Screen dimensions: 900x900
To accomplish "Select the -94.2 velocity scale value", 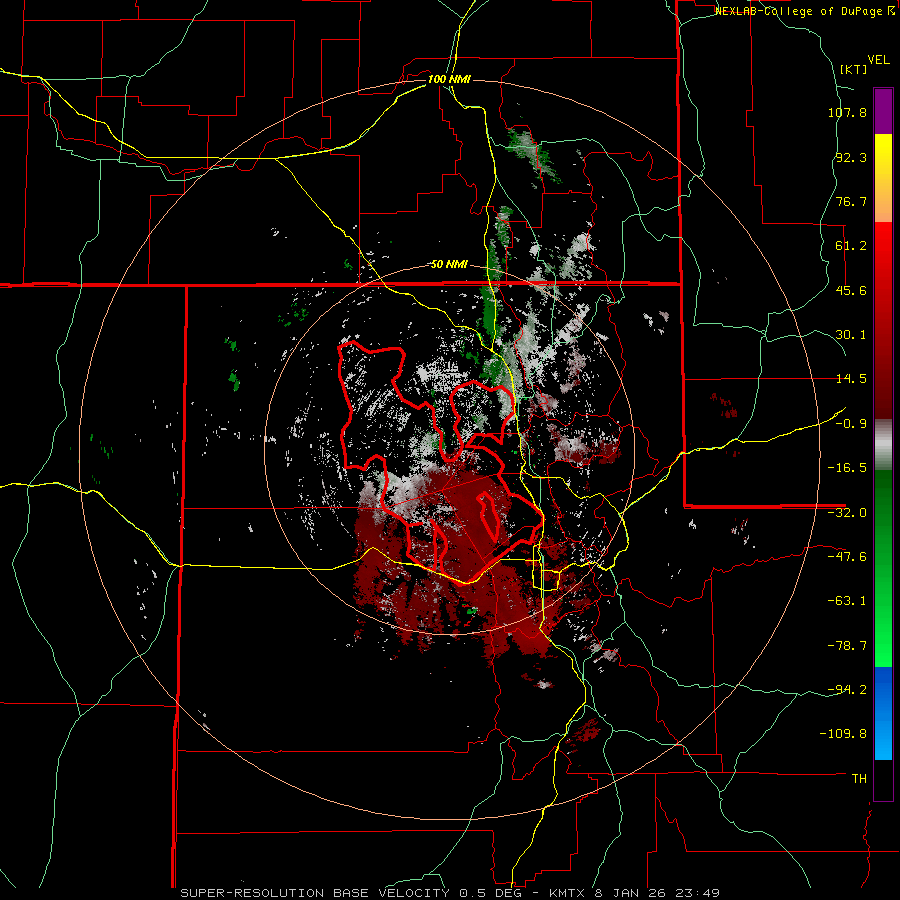I will 847,690.
